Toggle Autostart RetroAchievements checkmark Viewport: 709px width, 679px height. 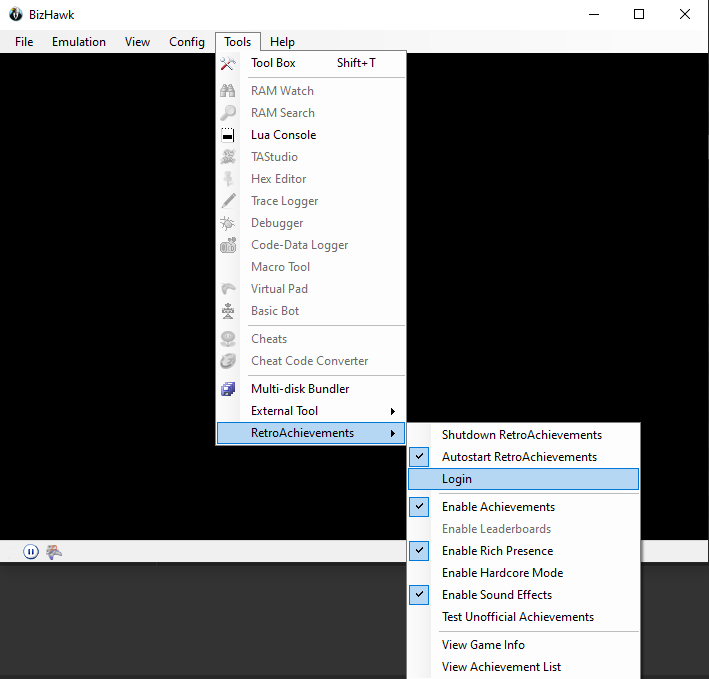[x=419, y=457]
